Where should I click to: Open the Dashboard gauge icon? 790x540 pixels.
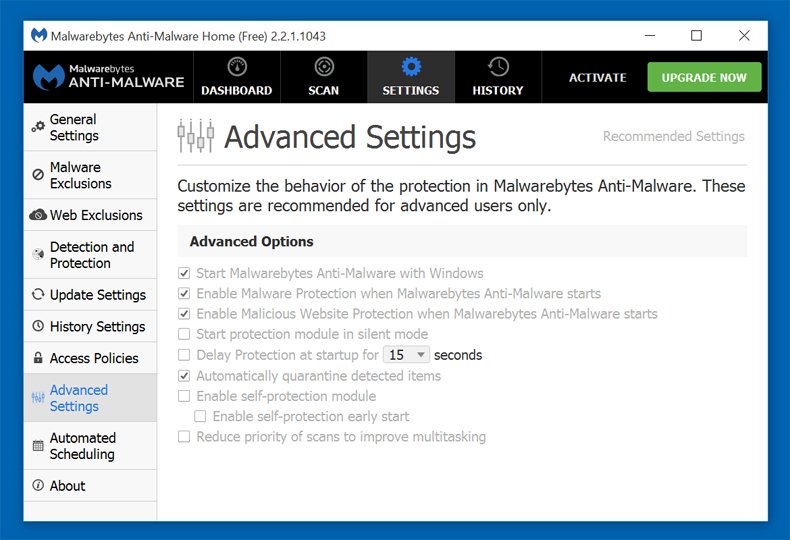click(x=237, y=66)
